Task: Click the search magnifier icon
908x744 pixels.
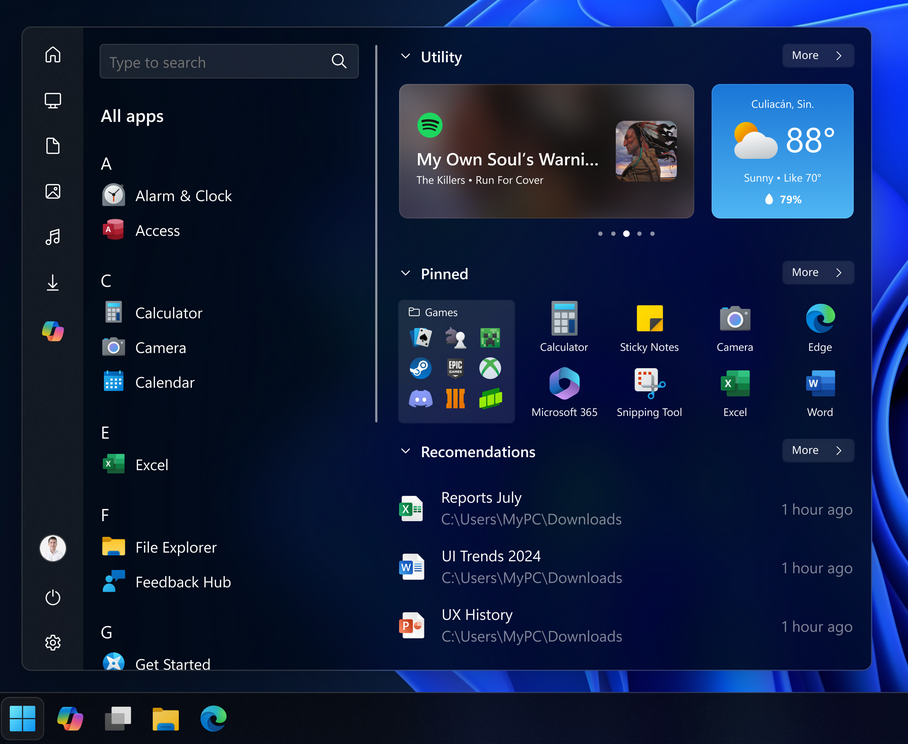Action: (339, 61)
